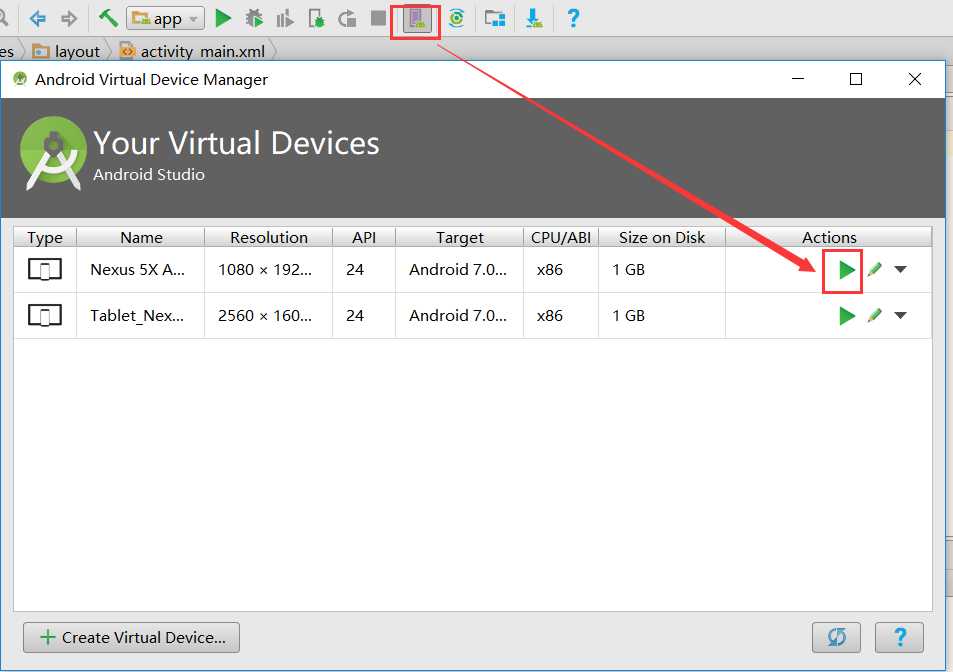Sort by the Target column header
Viewport: 953px width, 672px height.
click(459, 237)
